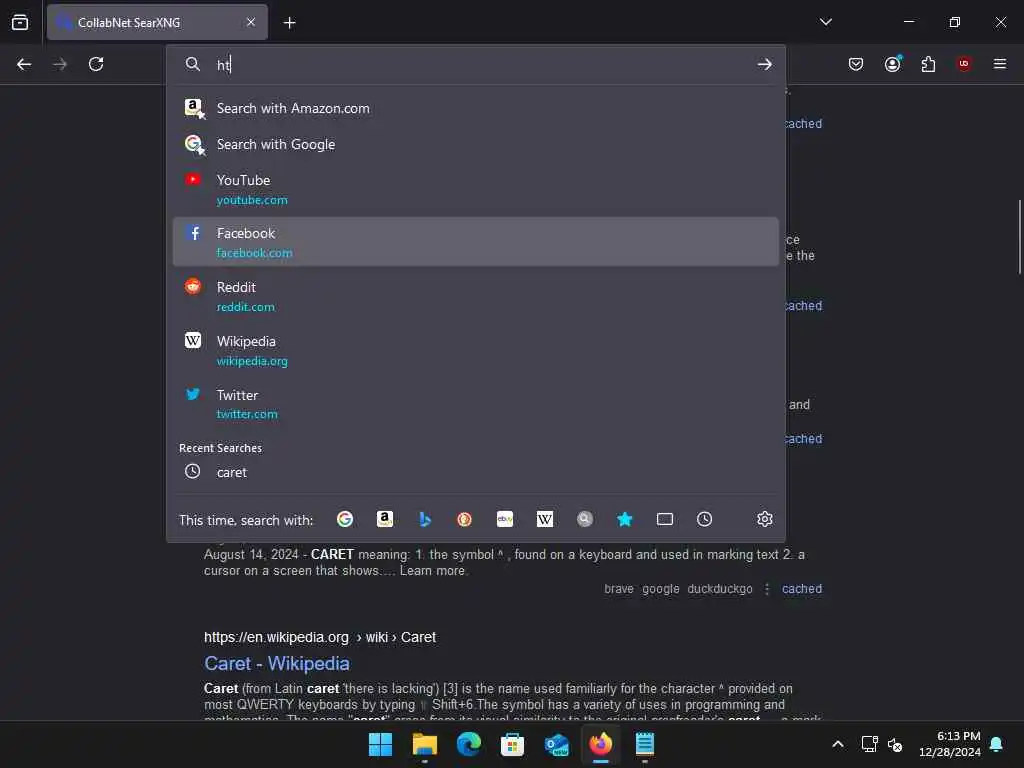
Task: Search this time with DuckDuckGo icon
Action: click(x=464, y=519)
